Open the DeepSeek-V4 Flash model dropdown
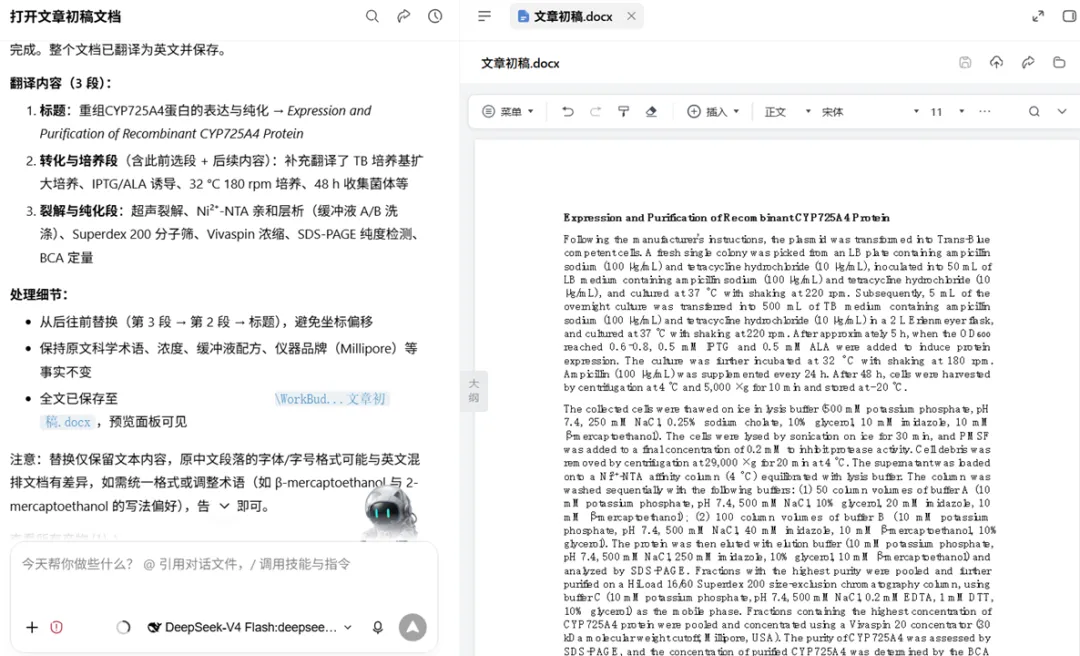The width and height of the screenshot is (1080, 656). [251, 627]
